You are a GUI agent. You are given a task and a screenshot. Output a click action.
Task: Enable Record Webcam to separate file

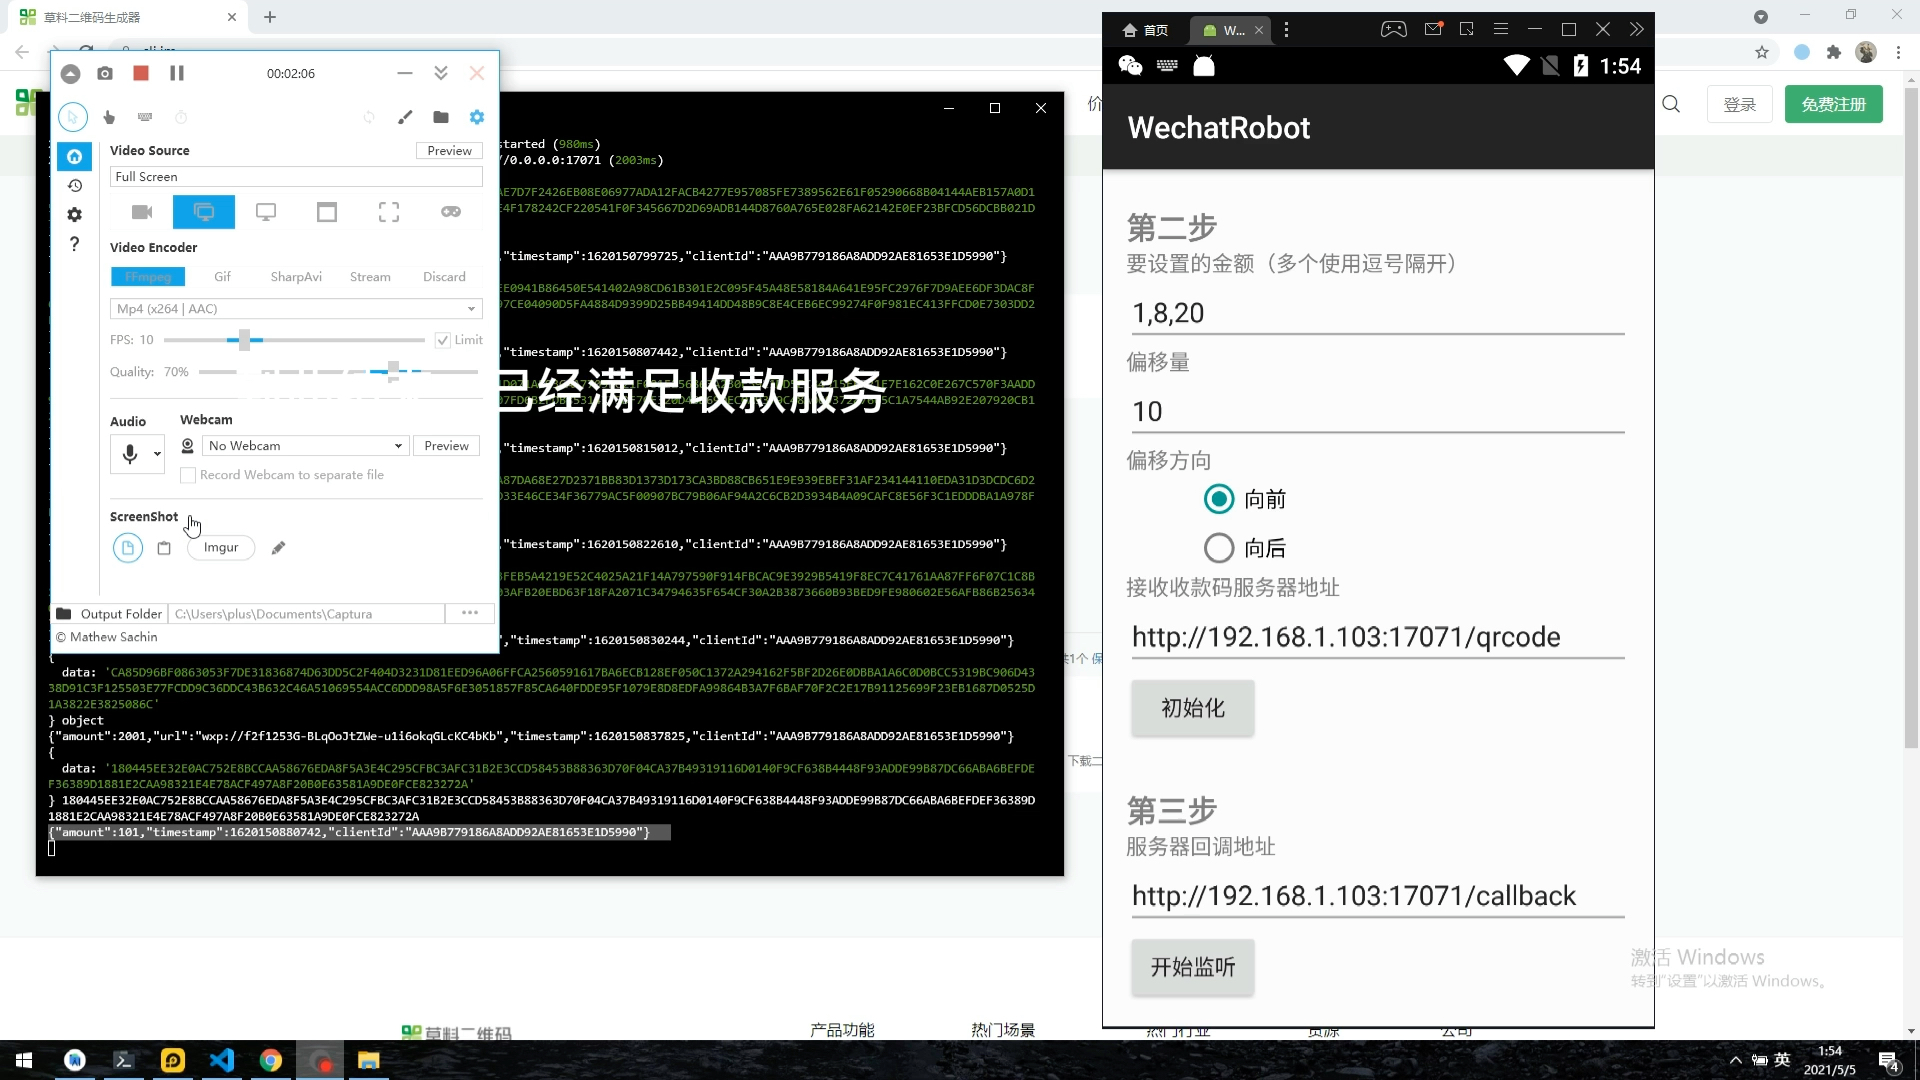188,475
